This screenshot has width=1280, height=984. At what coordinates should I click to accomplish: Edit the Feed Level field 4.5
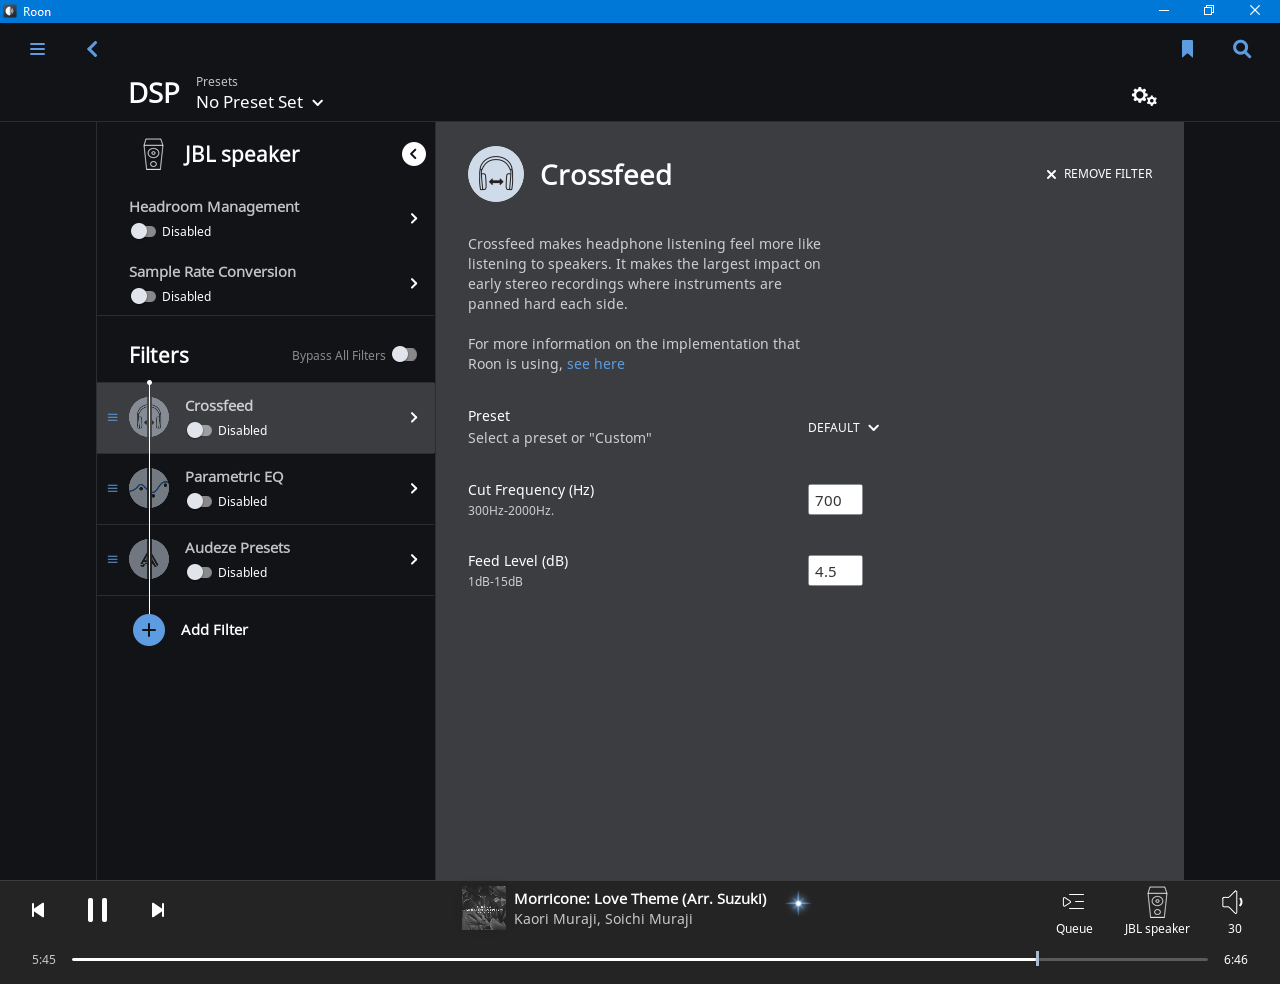coord(835,571)
